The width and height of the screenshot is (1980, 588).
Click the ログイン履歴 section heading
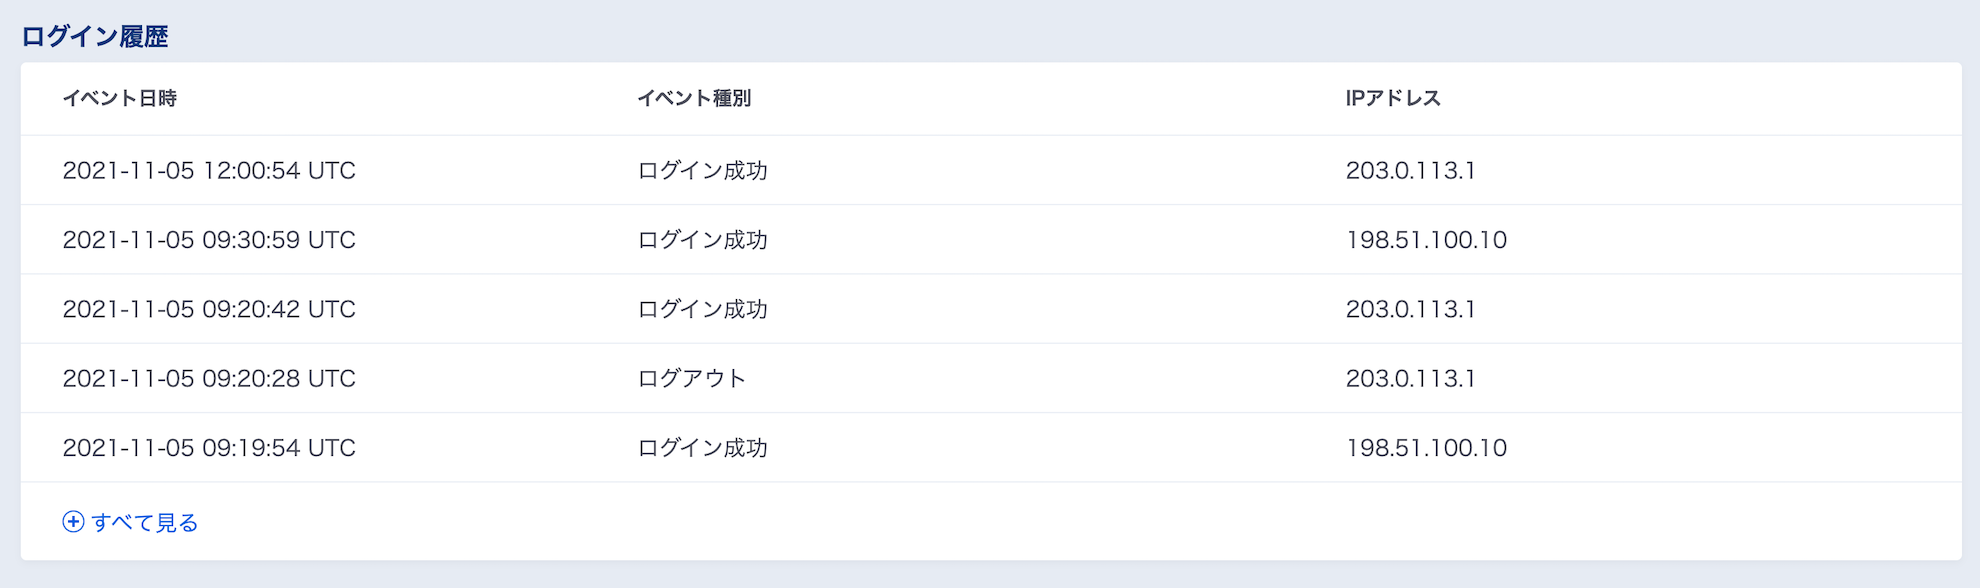click(95, 36)
